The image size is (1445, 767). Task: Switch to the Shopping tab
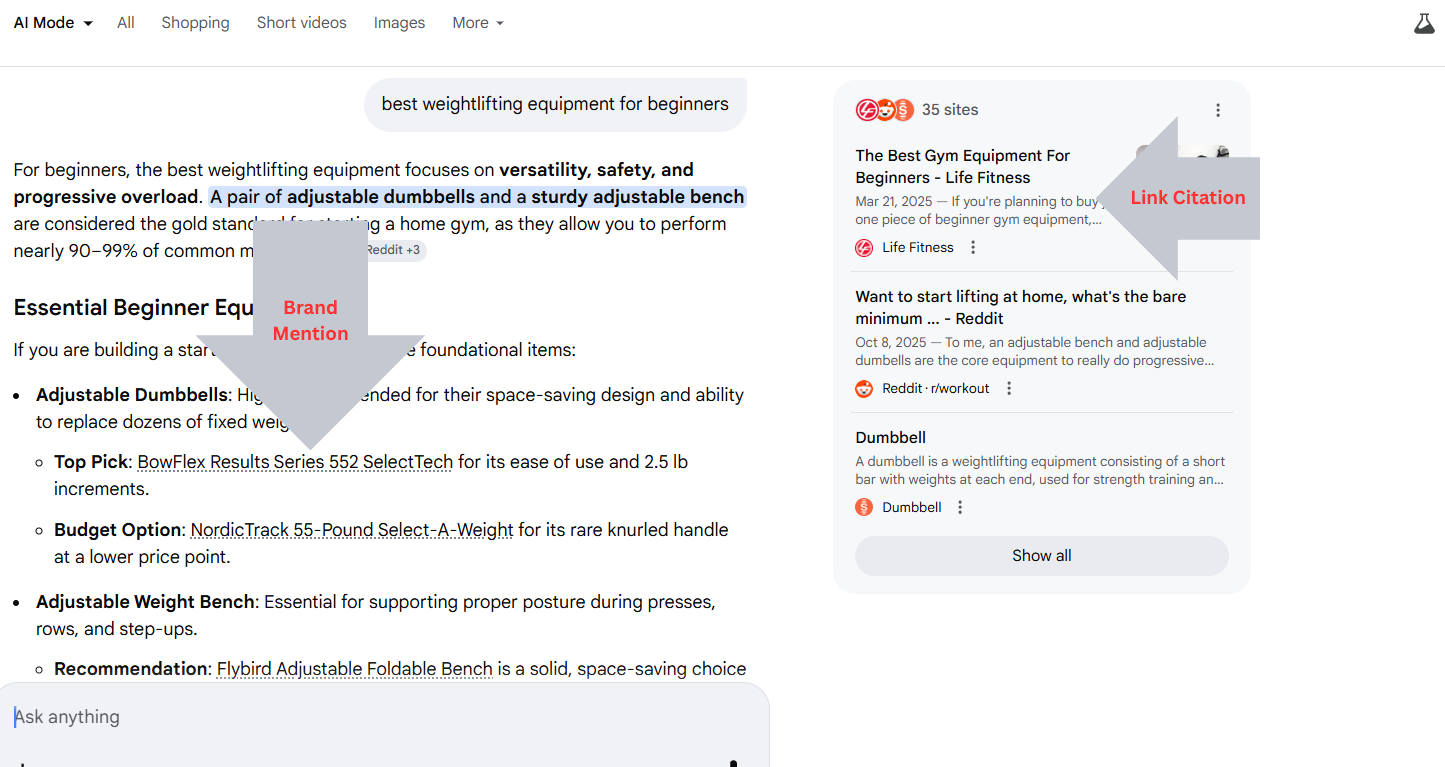pyautogui.click(x=195, y=23)
